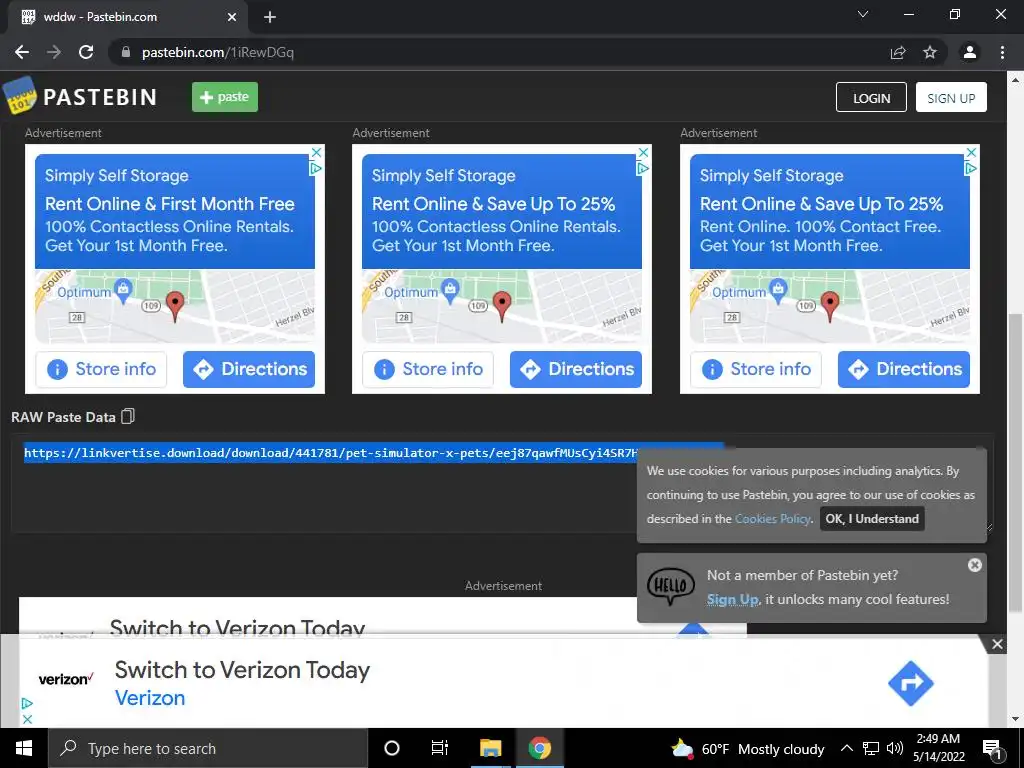Viewport: 1024px width, 768px height.
Task: Click the Chrome taskbar icon
Action: tap(539, 748)
